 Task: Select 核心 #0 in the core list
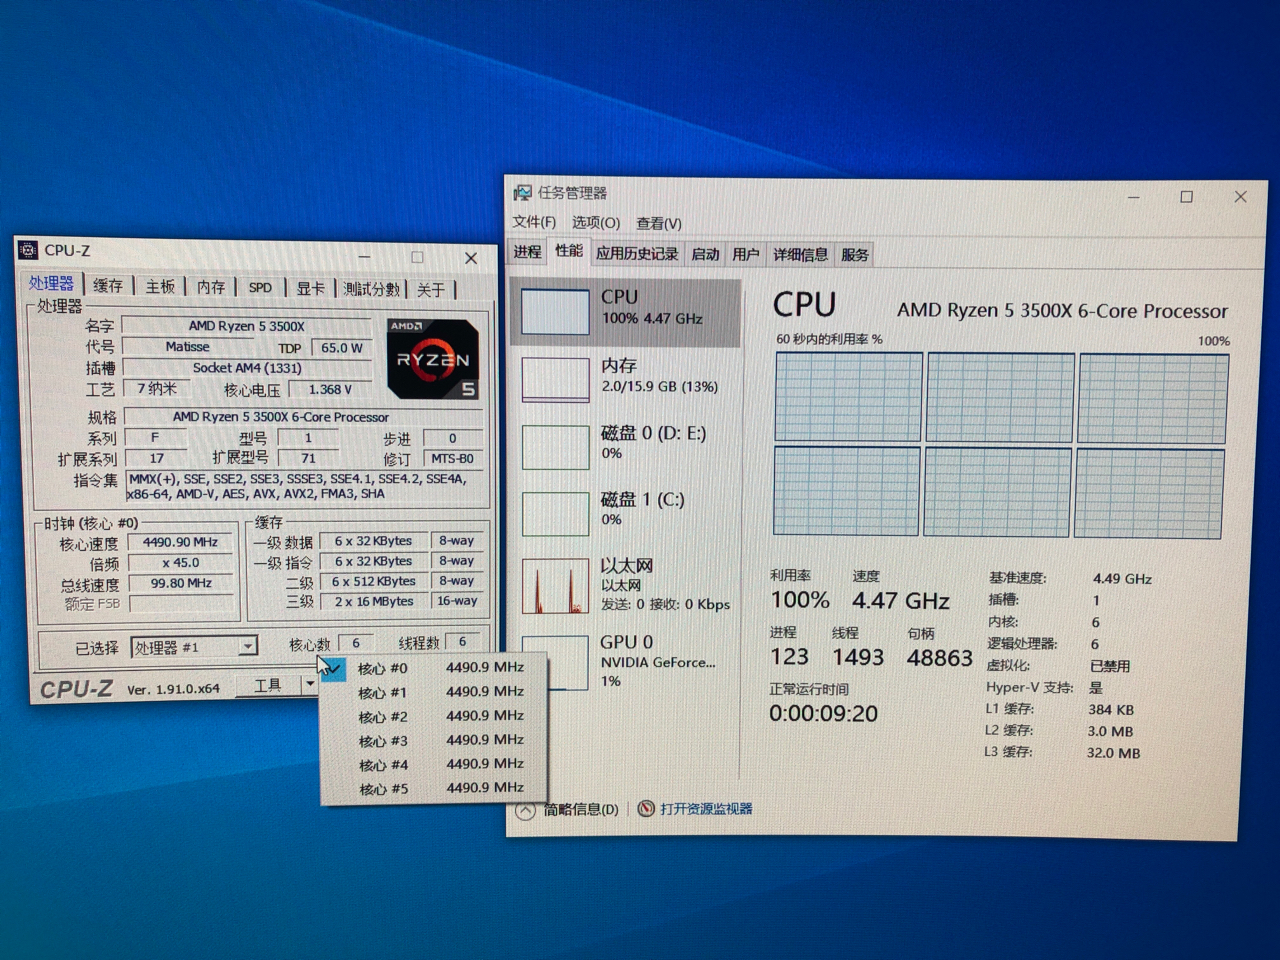coord(434,668)
